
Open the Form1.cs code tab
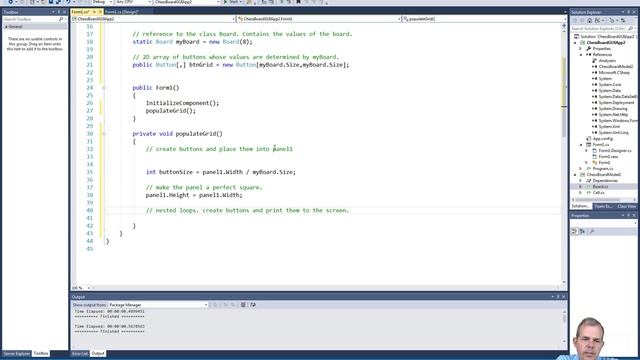(x=80, y=12)
